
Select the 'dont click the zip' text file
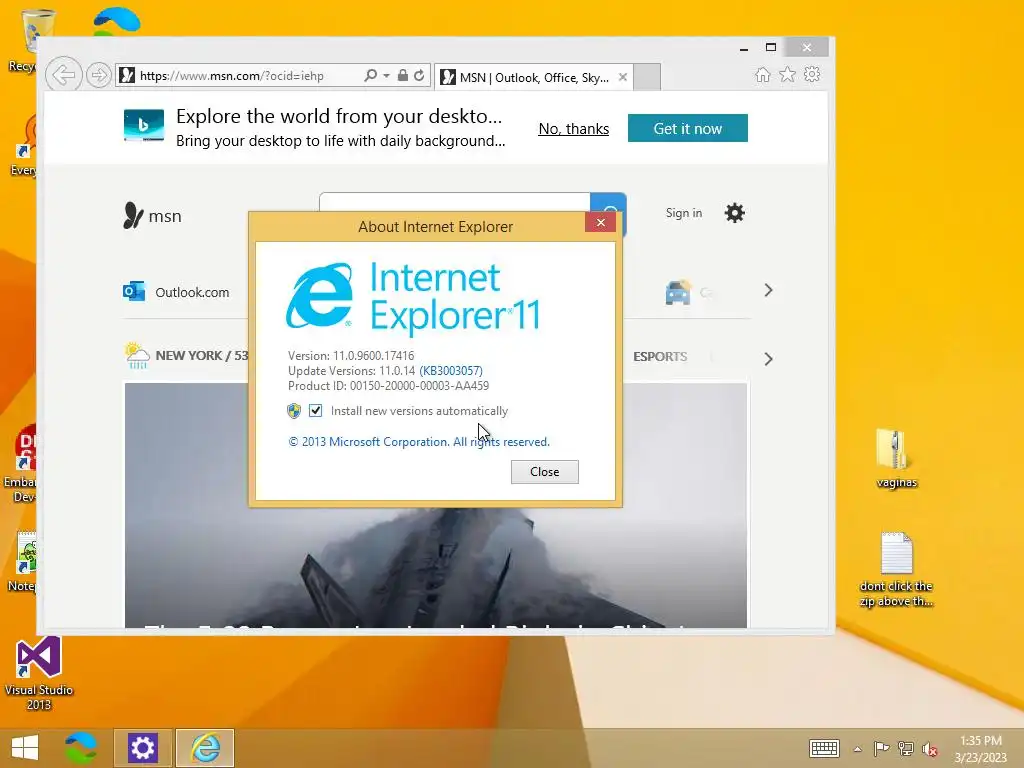click(x=896, y=569)
